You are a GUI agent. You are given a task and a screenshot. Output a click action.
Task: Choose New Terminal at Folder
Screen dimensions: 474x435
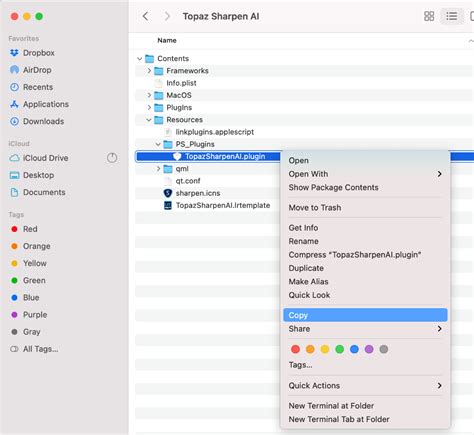tap(365, 406)
